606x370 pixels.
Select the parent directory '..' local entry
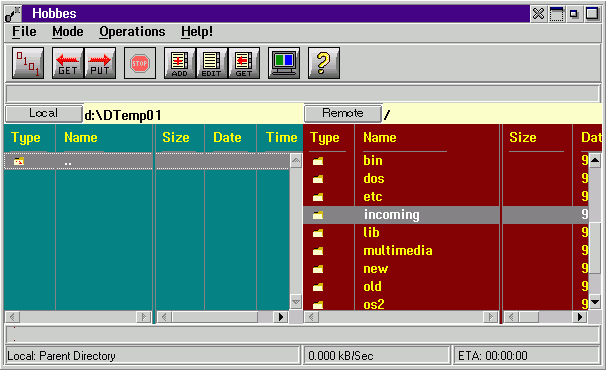click(x=147, y=162)
